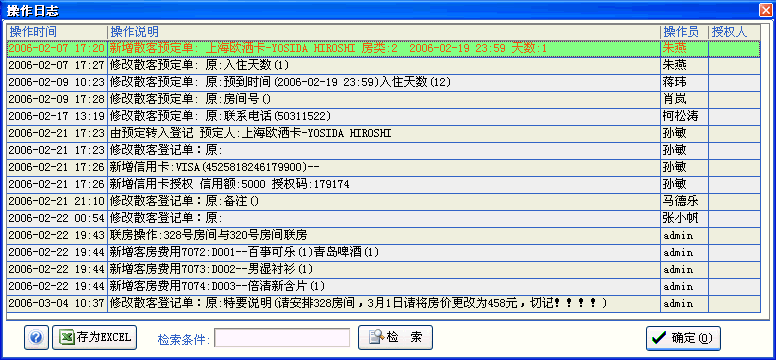Select the 联房操作 328号房间 log entry
The width and height of the screenshot is (776, 360).
pos(384,235)
